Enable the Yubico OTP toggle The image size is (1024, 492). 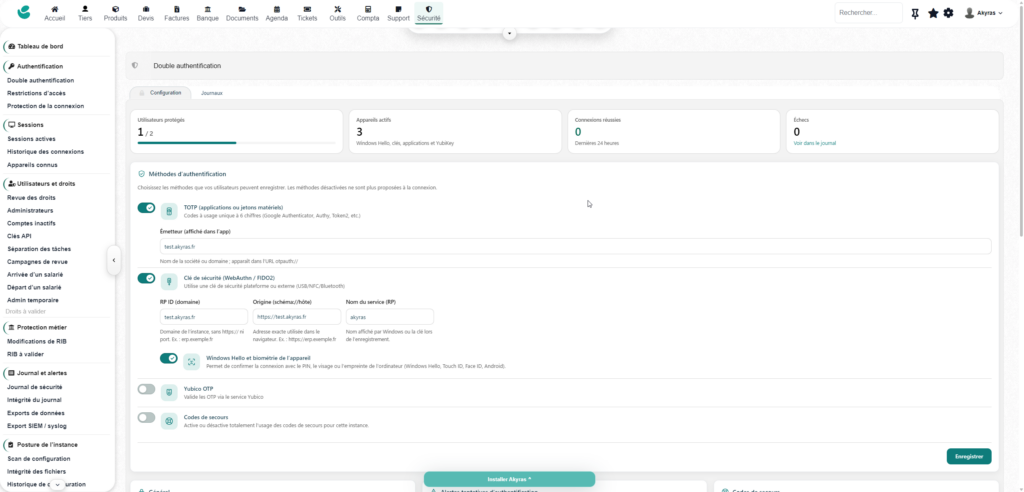point(146,389)
